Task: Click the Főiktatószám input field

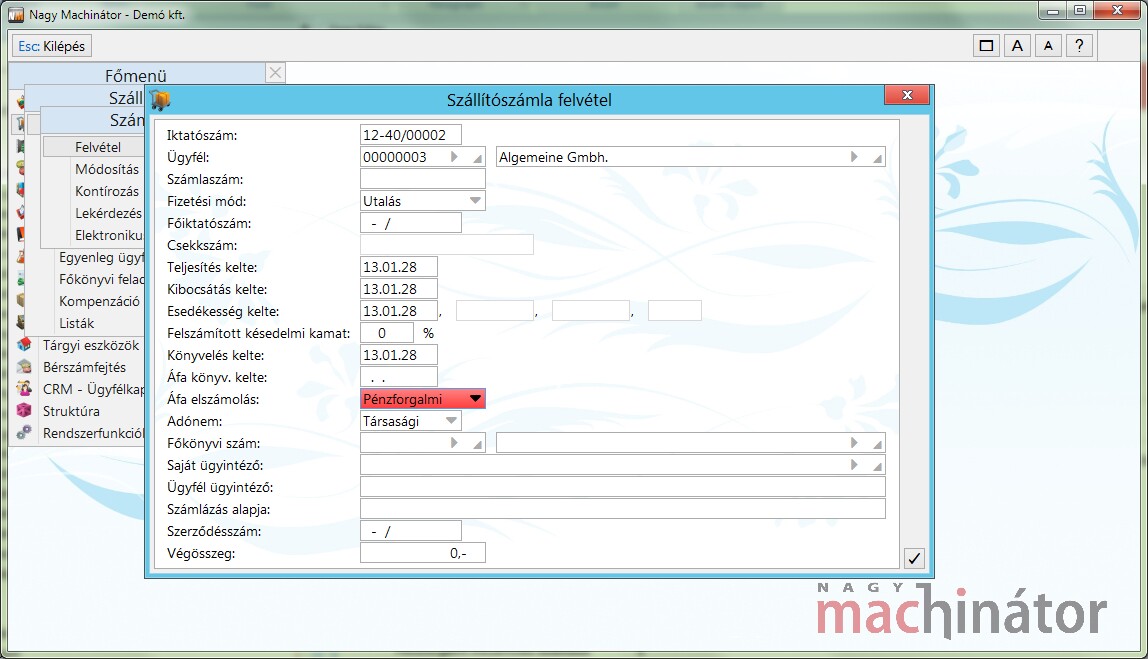Action: point(411,223)
